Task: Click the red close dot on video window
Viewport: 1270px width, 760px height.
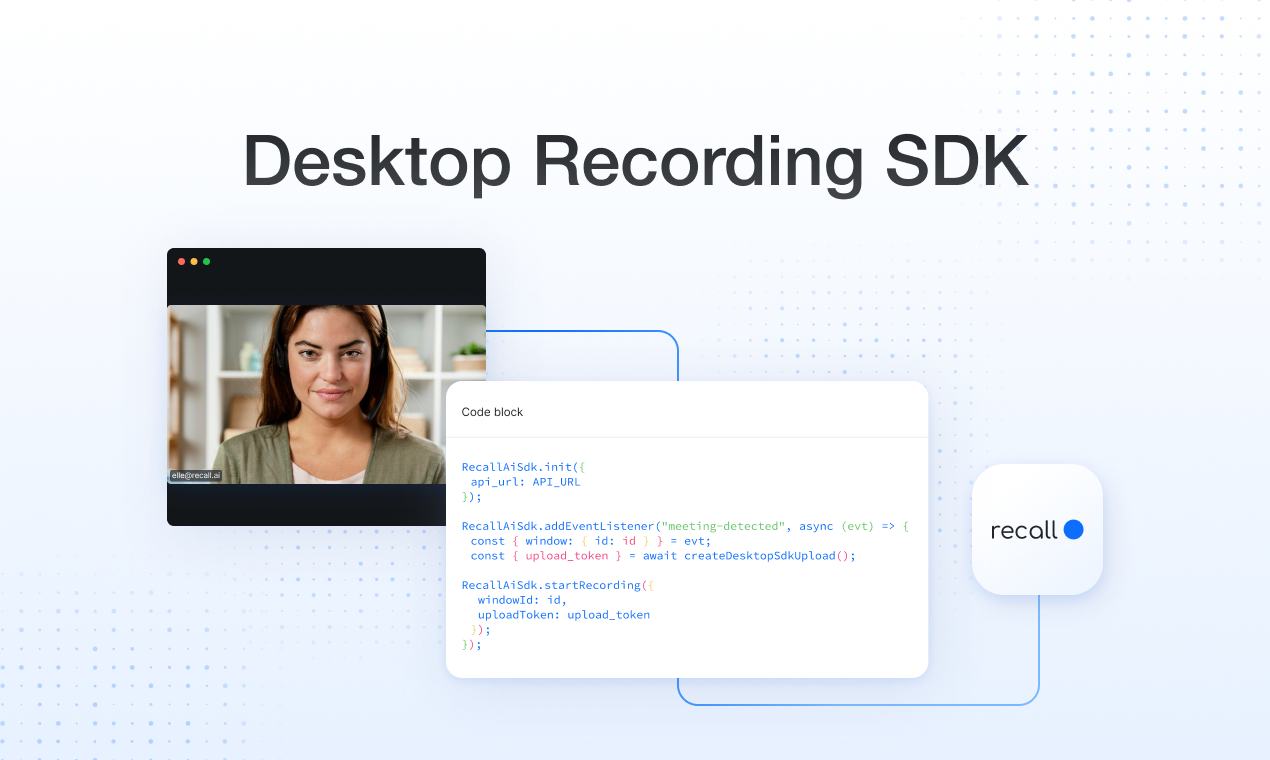Action: pos(181,261)
